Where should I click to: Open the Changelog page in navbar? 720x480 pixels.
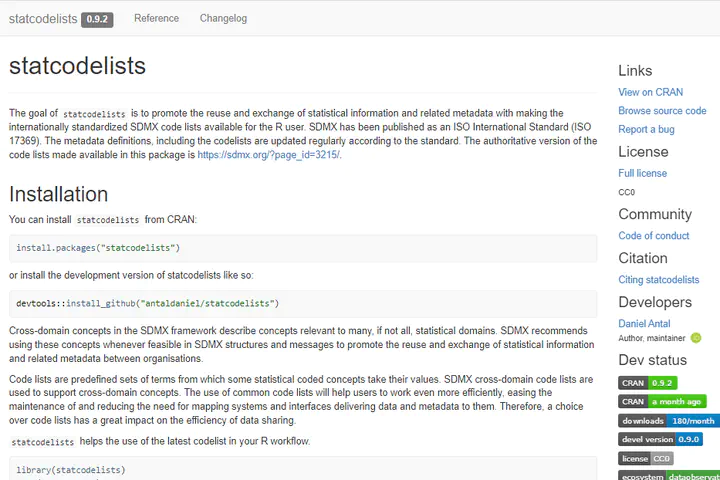point(223,18)
